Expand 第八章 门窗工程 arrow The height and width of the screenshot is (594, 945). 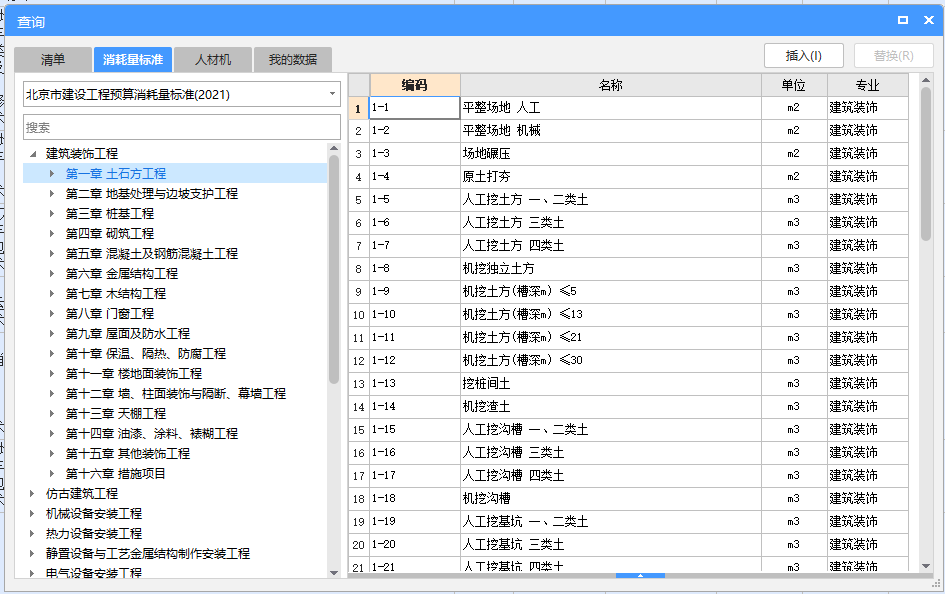(x=52, y=313)
